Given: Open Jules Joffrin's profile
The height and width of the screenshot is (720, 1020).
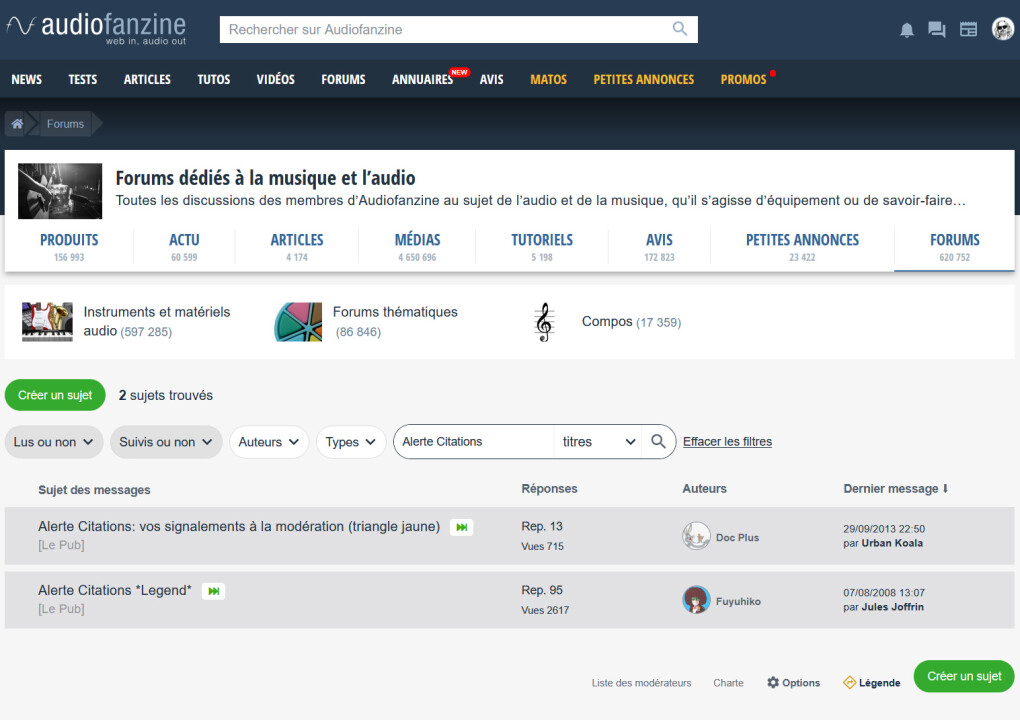Looking at the screenshot, I should (892, 607).
